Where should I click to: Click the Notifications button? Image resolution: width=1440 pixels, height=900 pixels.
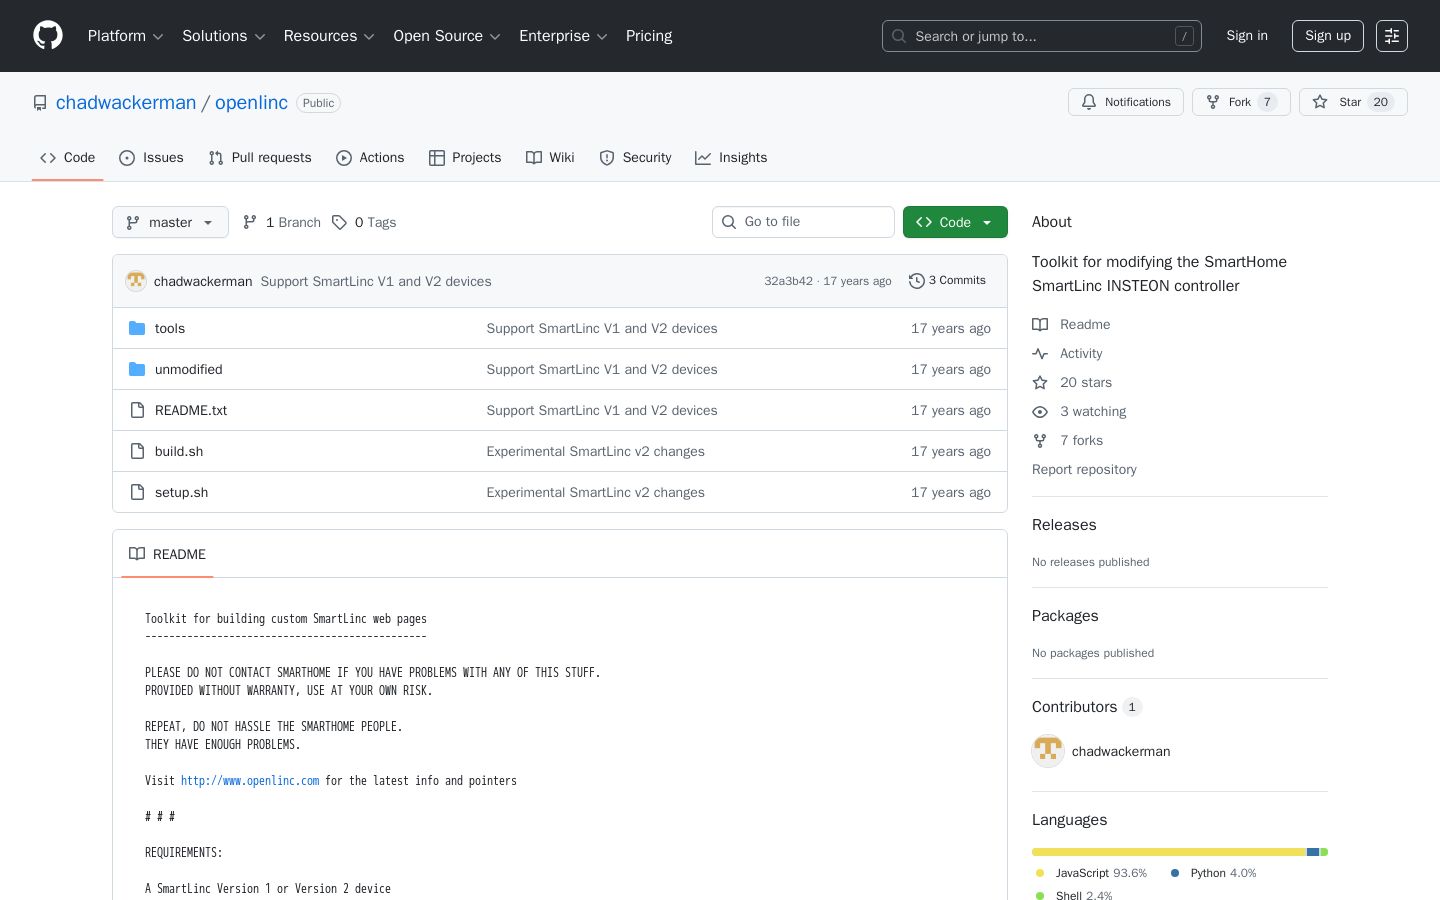point(1126,102)
